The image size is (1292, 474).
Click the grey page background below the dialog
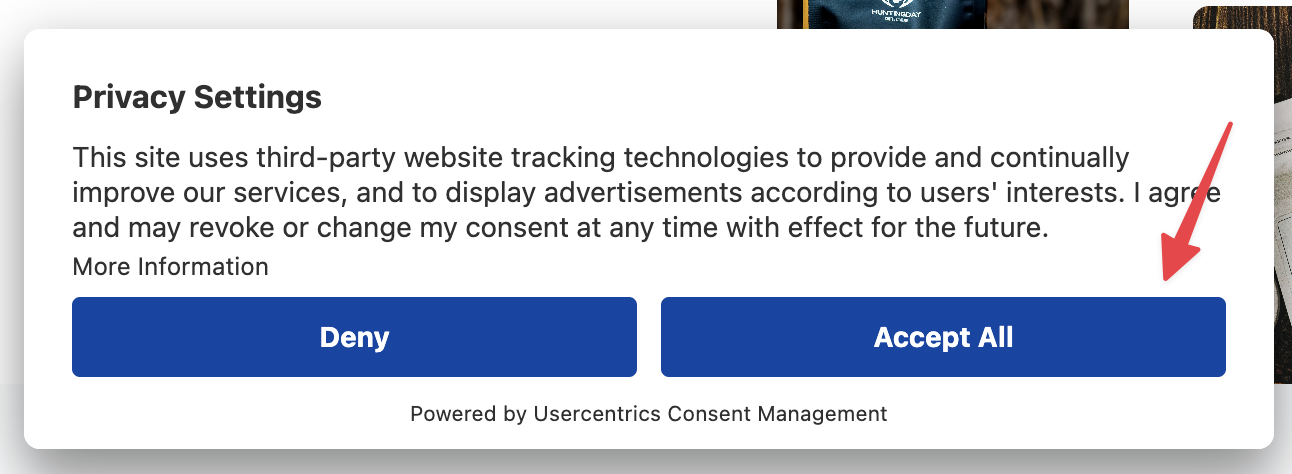click(640, 462)
